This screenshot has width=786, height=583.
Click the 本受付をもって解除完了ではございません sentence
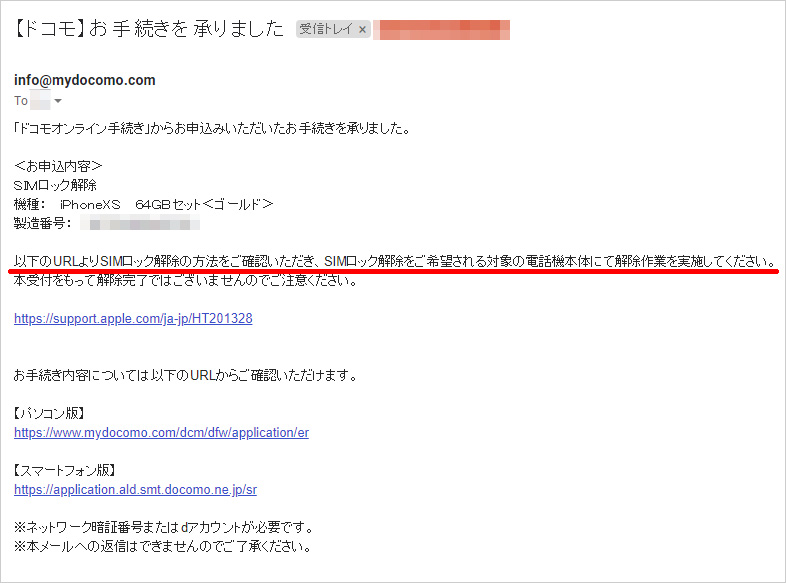(186, 280)
